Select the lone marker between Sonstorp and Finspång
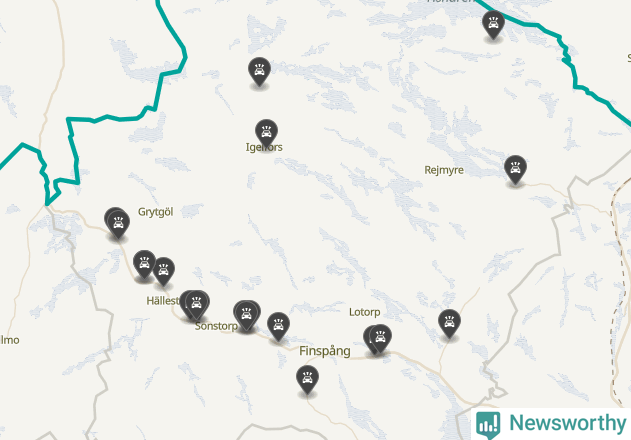Image resolution: width=631 pixels, height=440 pixels. 278,326
